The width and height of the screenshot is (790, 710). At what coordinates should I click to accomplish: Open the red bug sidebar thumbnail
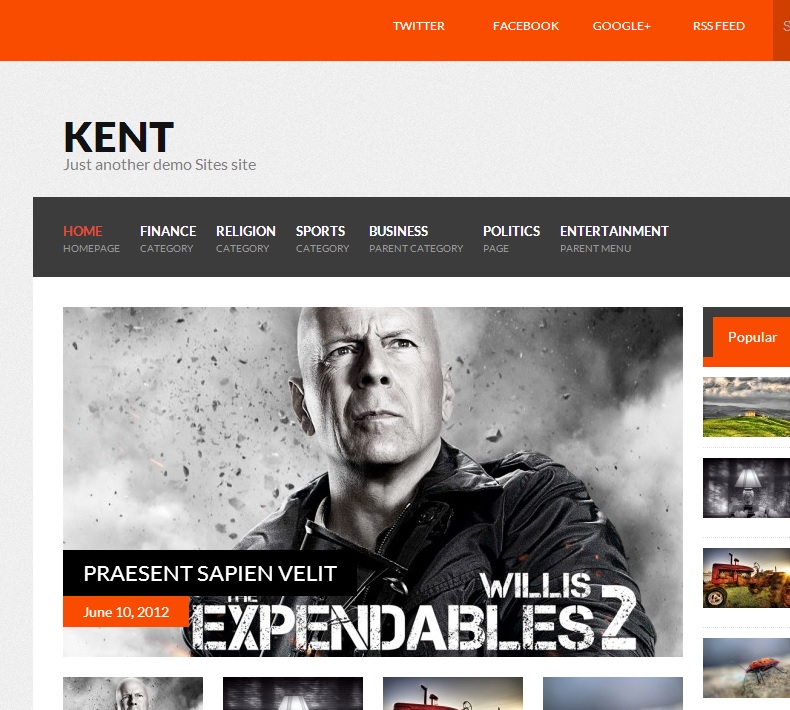pos(746,668)
